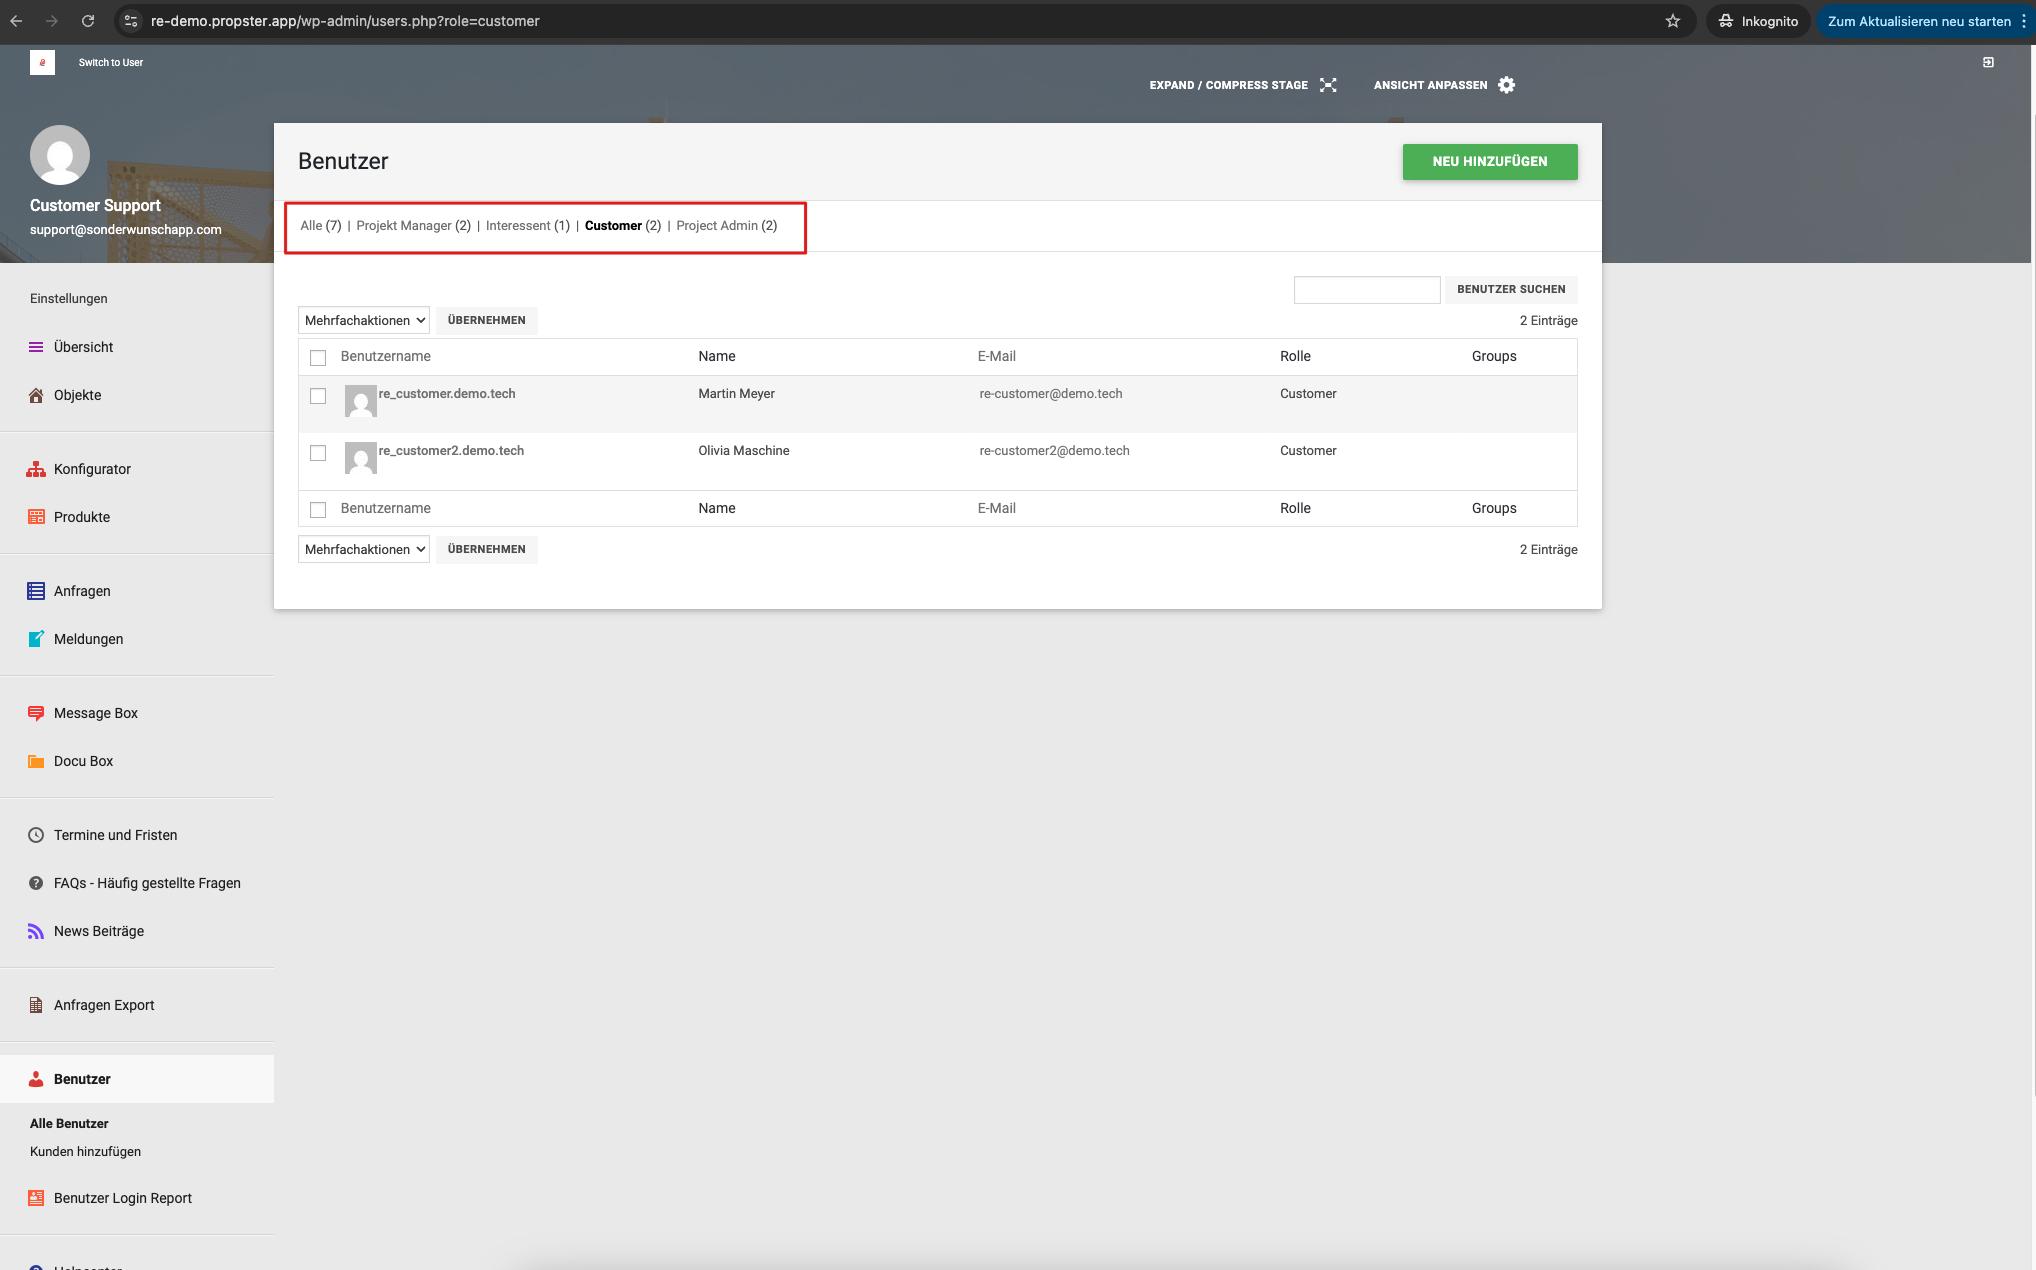The image size is (2036, 1270).
Task: Click the Docu Box folder icon
Action: [36, 761]
